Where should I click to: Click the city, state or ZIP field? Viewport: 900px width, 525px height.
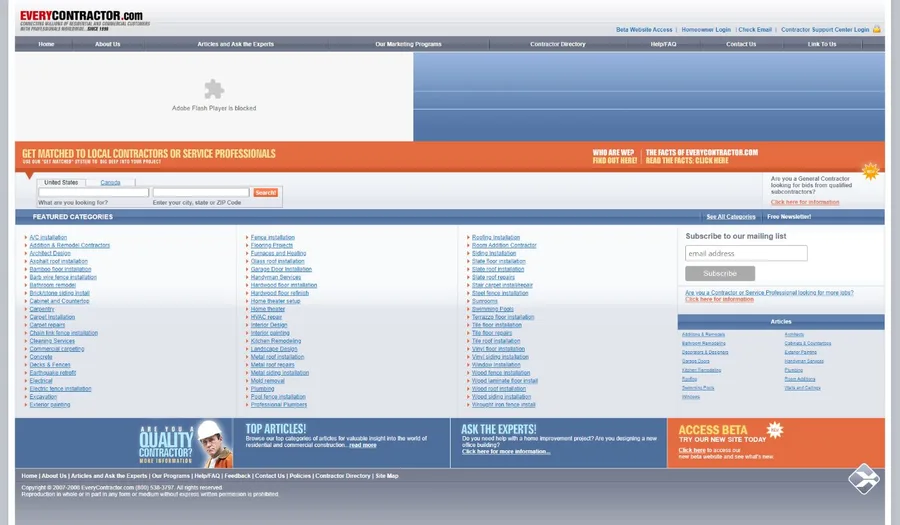201,192
